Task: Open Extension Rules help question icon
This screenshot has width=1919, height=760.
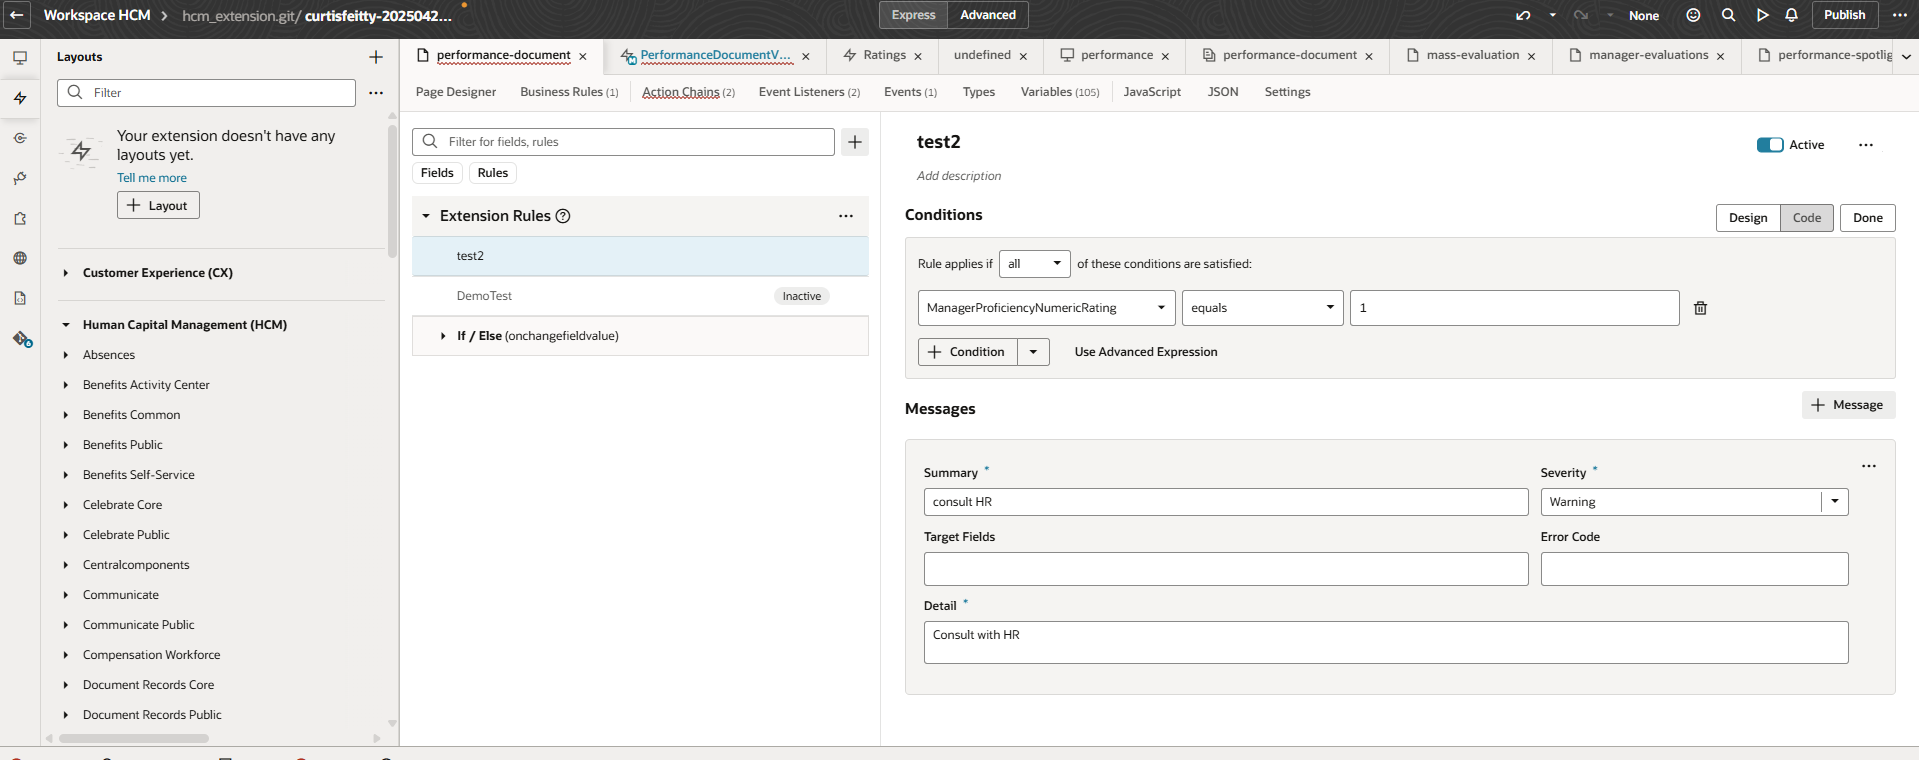Action: click(563, 216)
